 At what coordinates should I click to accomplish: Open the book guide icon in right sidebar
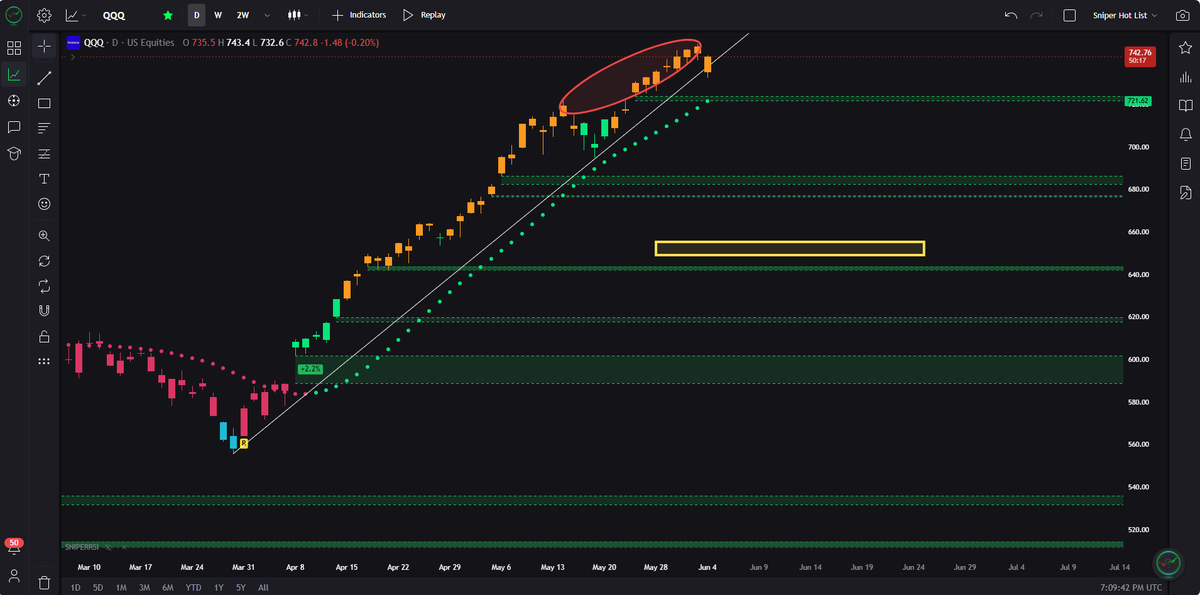pos(1185,105)
